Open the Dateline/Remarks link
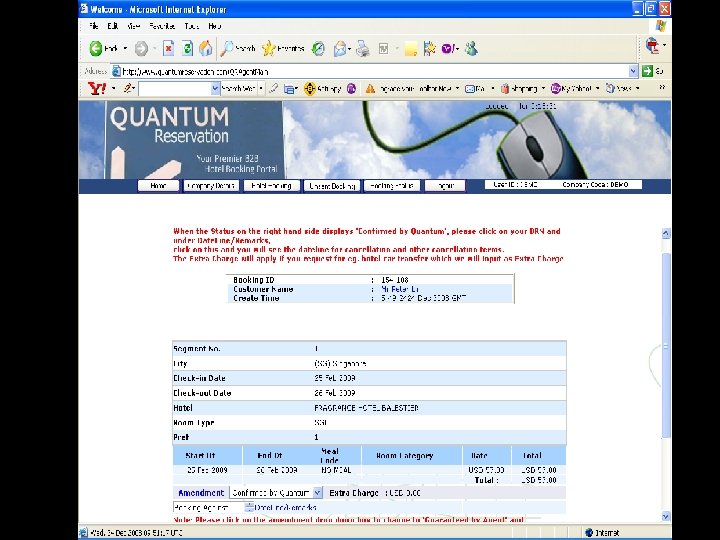 285,507
